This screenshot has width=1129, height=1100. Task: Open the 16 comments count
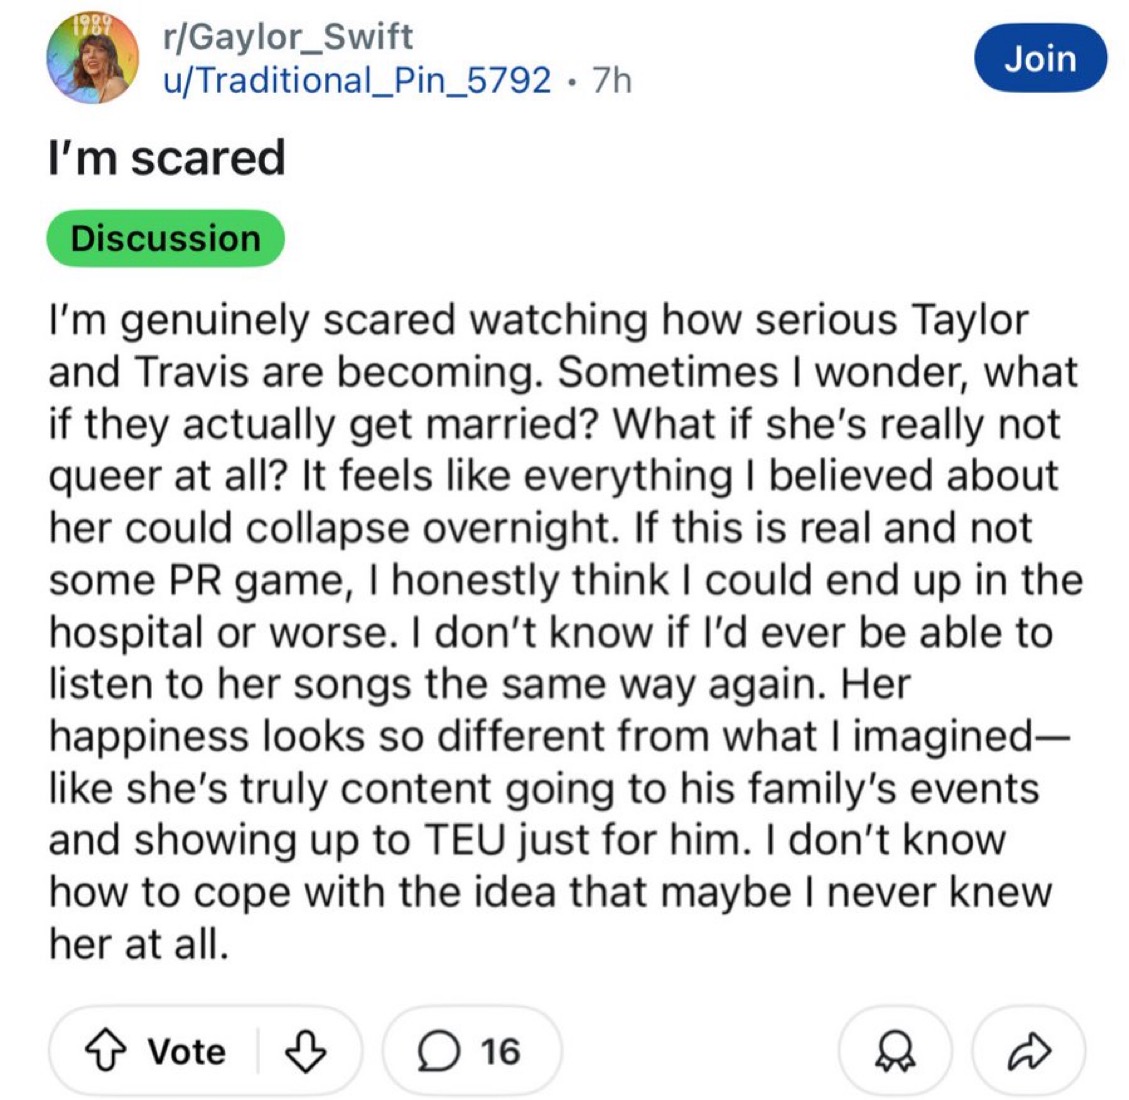coord(499,1051)
